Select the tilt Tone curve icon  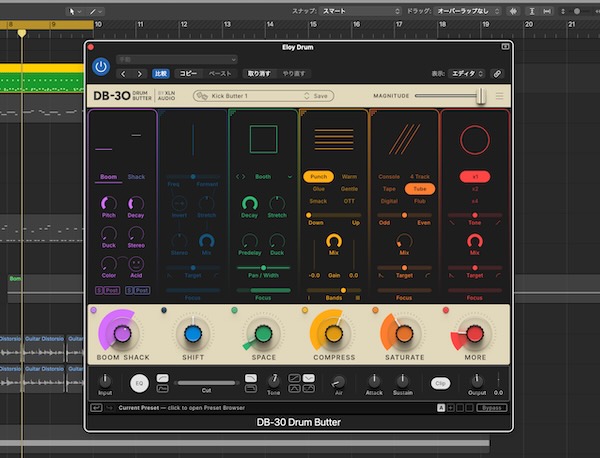click(294, 378)
